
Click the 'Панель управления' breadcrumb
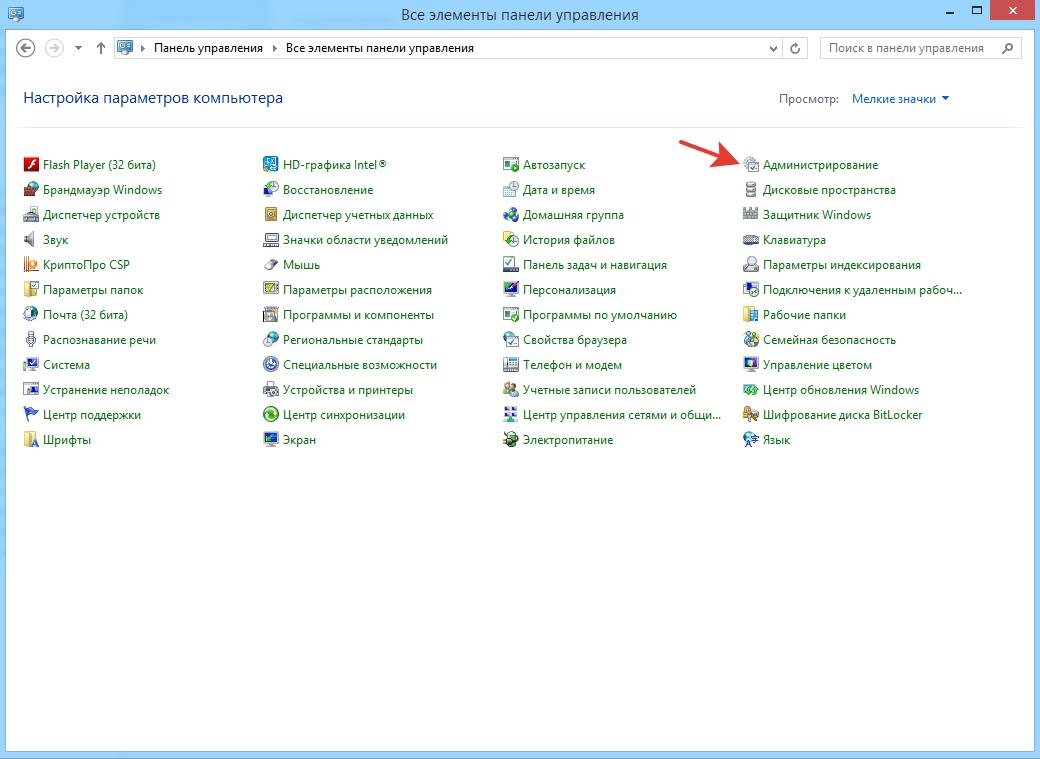208,48
